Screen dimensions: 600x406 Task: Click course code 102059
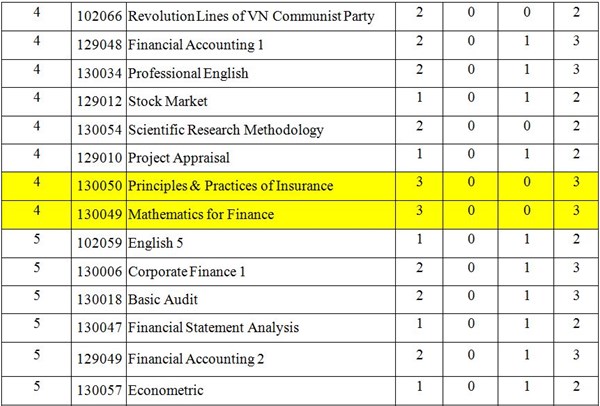point(100,241)
